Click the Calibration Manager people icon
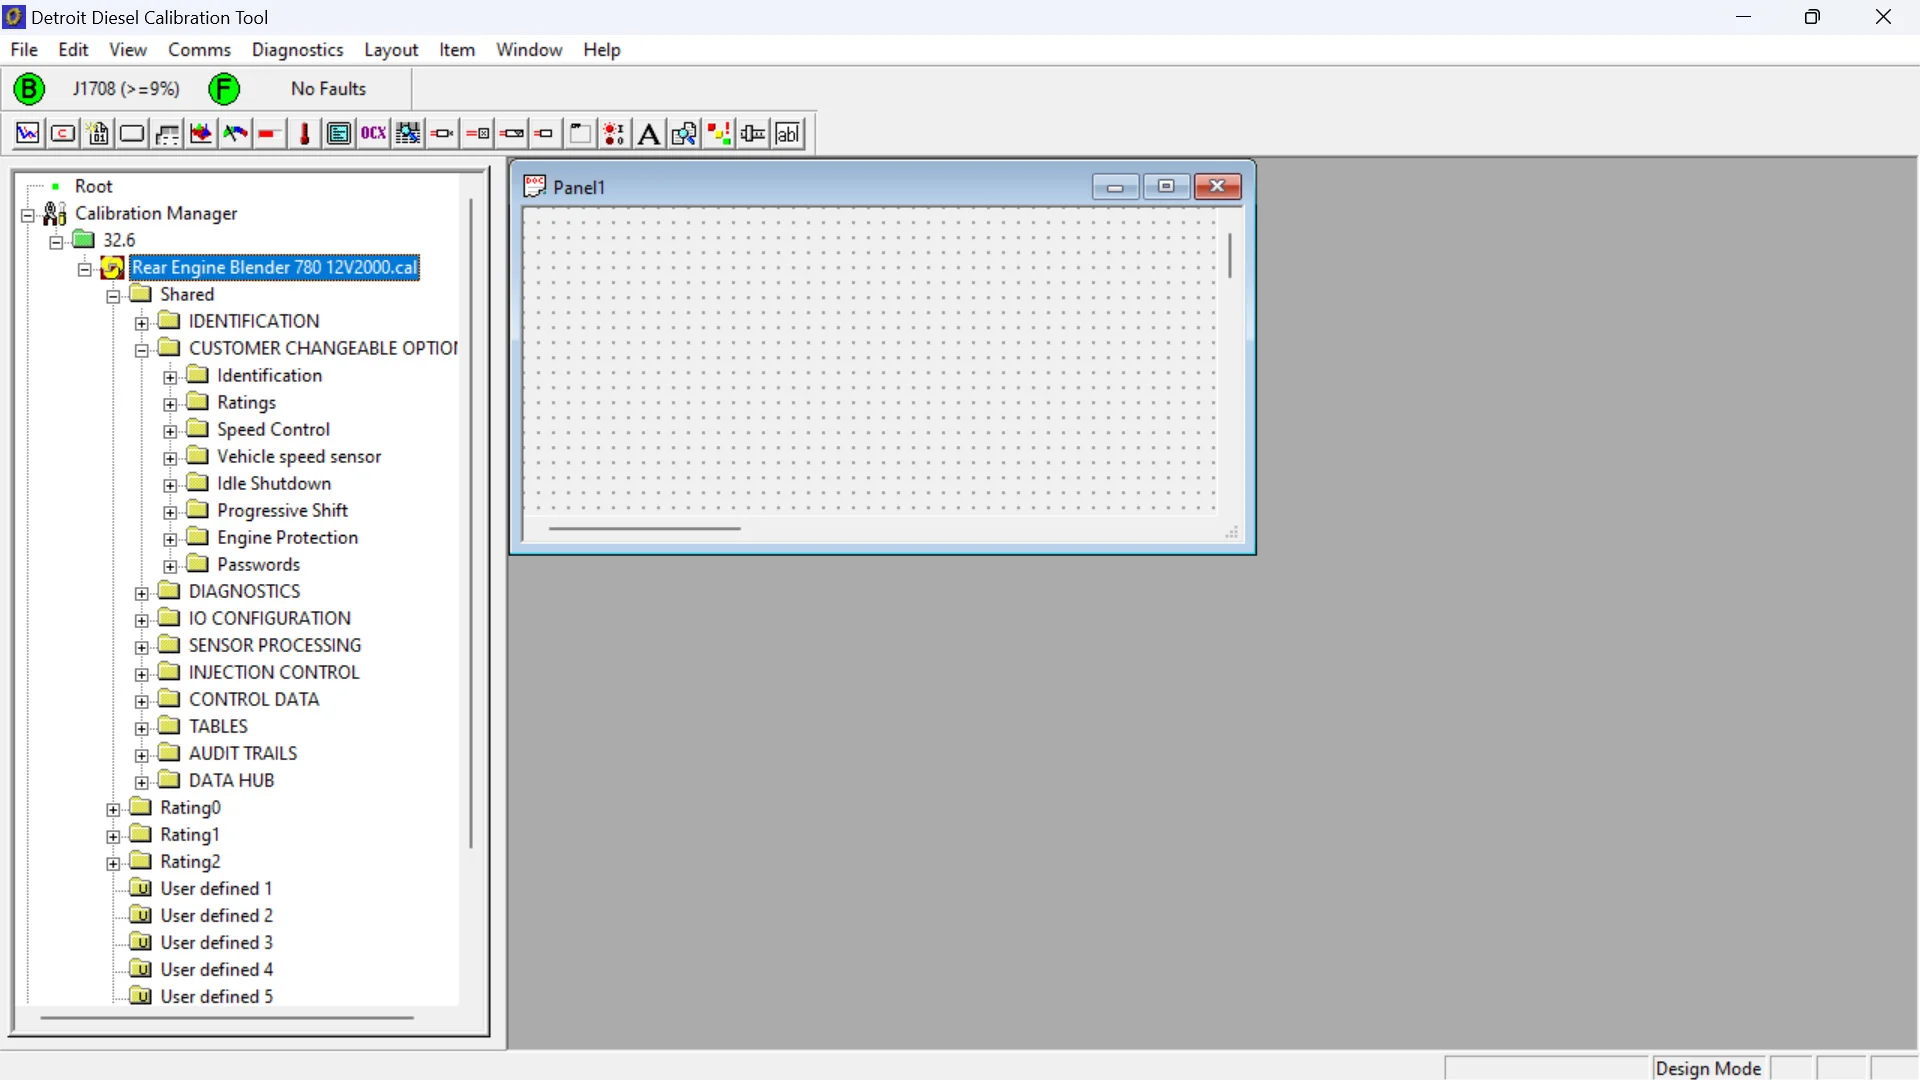 tap(55, 213)
